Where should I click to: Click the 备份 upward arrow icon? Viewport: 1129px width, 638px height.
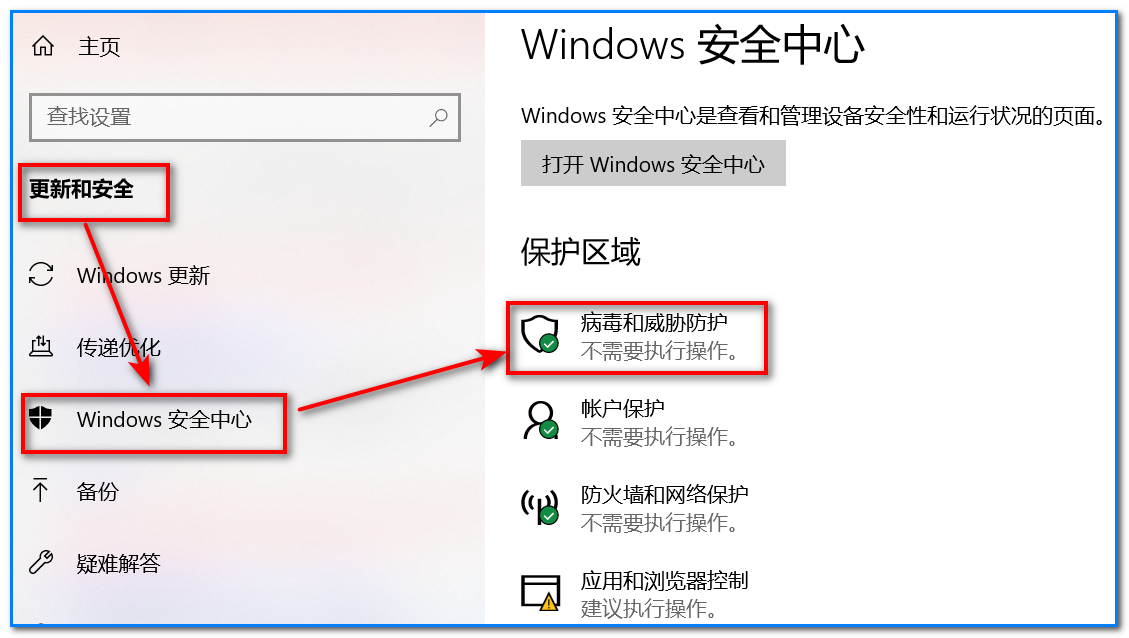coord(40,490)
